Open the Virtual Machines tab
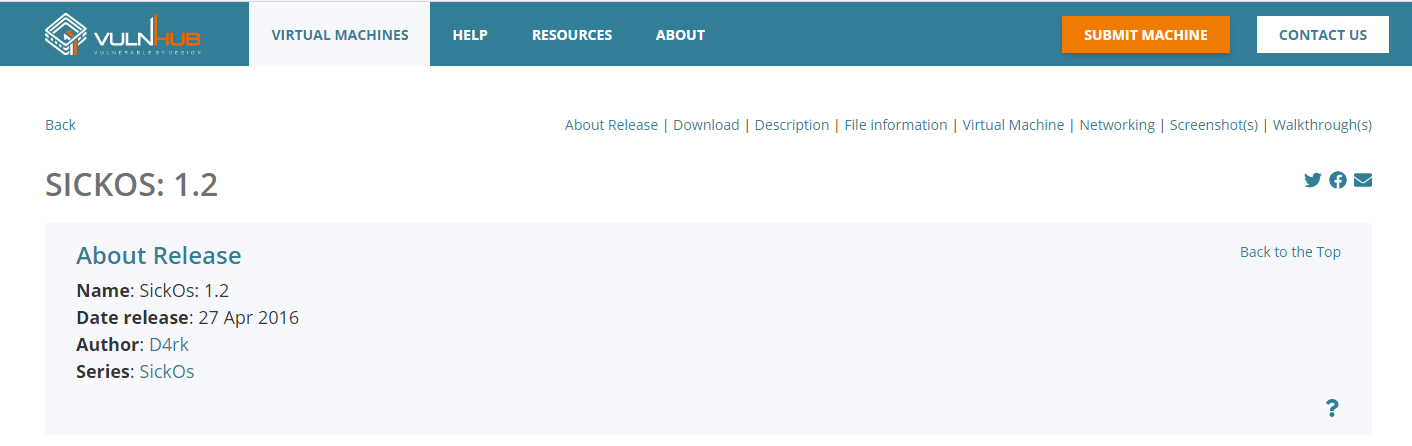 (340, 34)
